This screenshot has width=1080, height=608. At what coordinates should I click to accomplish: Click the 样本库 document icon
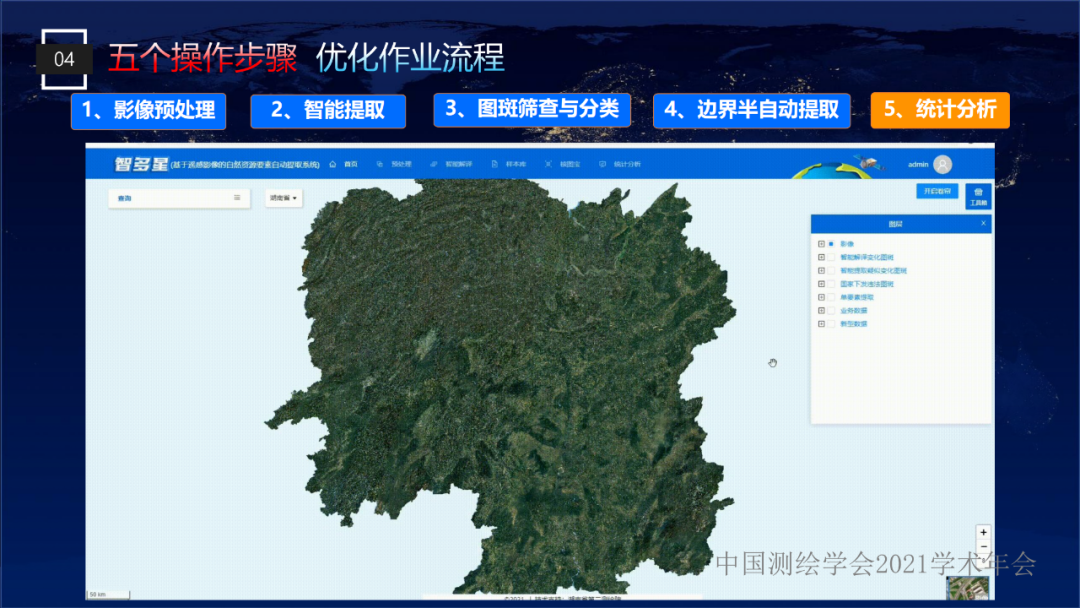[x=495, y=164]
